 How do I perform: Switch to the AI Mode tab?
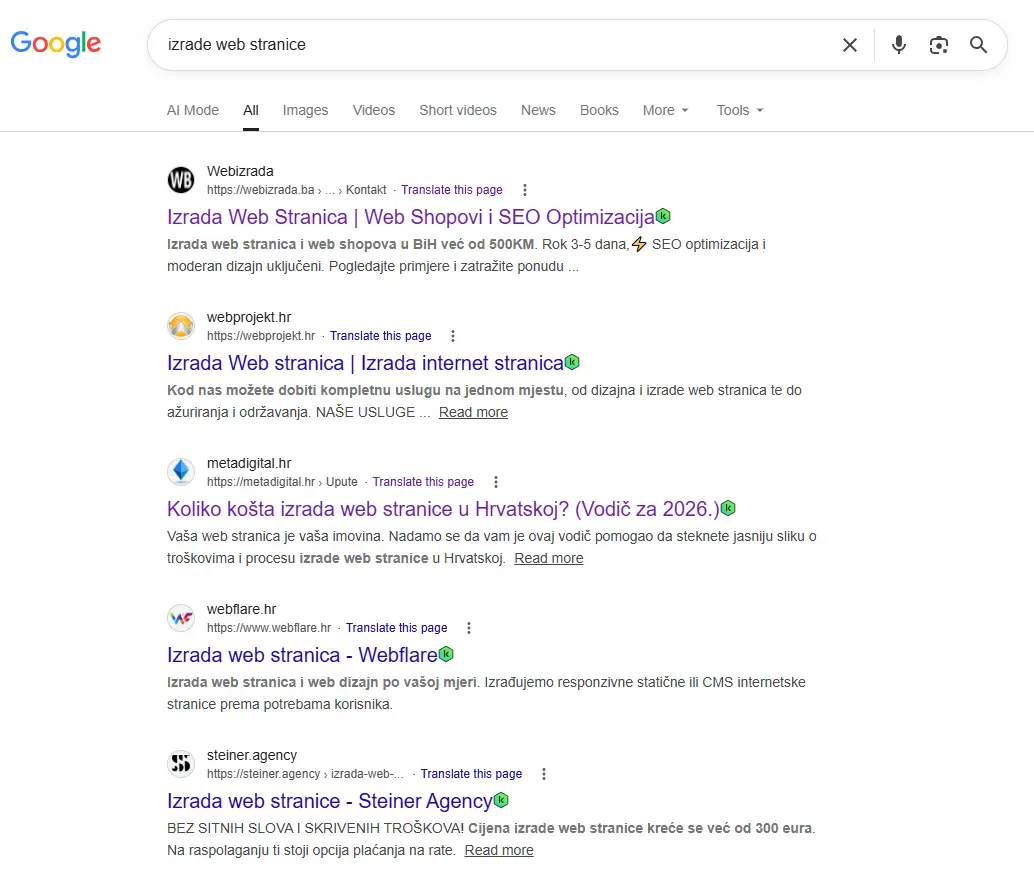pos(193,110)
